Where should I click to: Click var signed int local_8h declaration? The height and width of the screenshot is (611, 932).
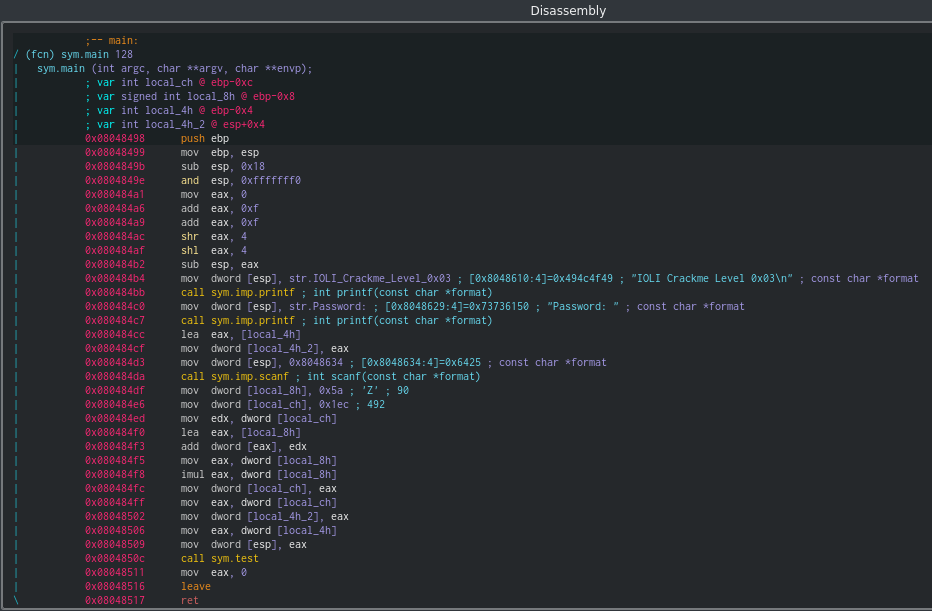pos(190,96)
